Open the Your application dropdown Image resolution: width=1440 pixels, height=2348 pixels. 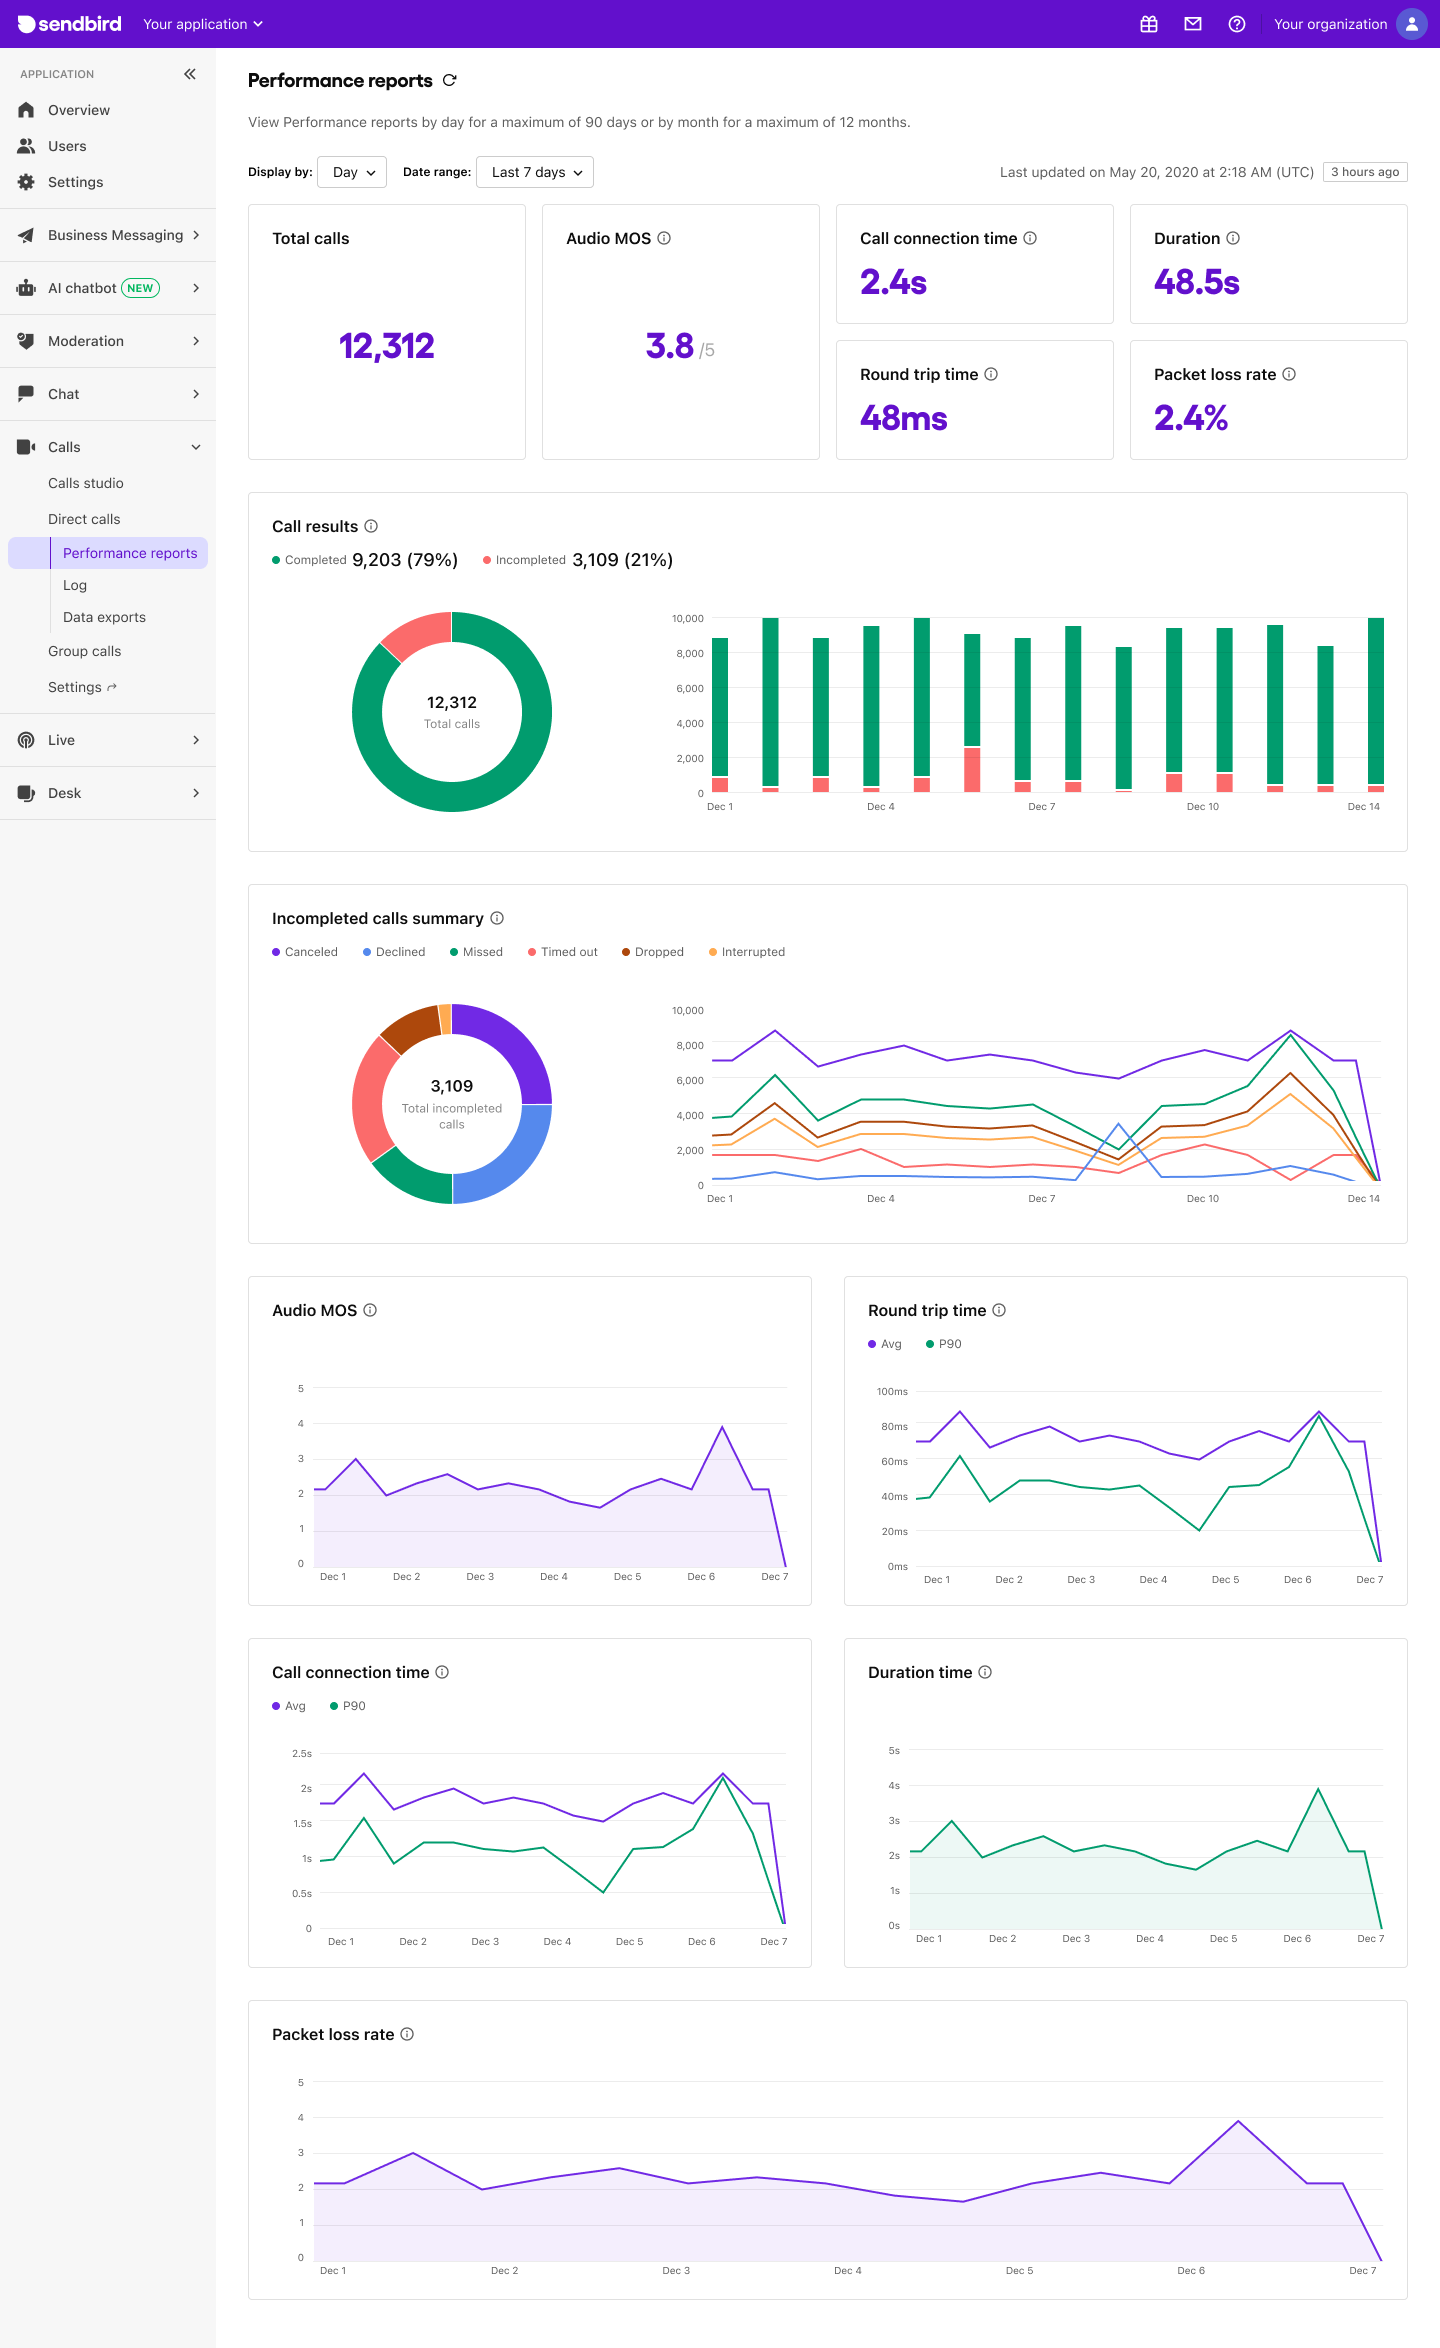pyautogui.click(x=203, y=24)
